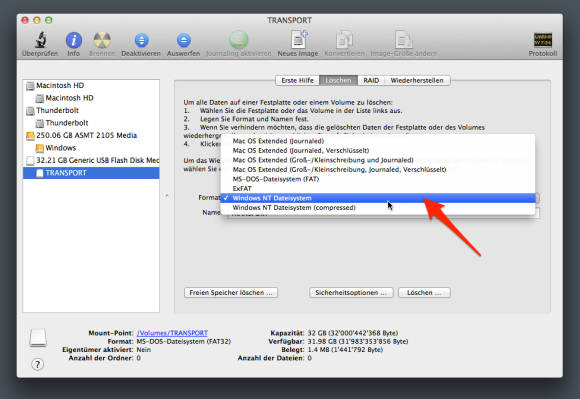Choose Mac OS Extended (Groß-/Kleinschreibung und Journaled)

(378, 160)
